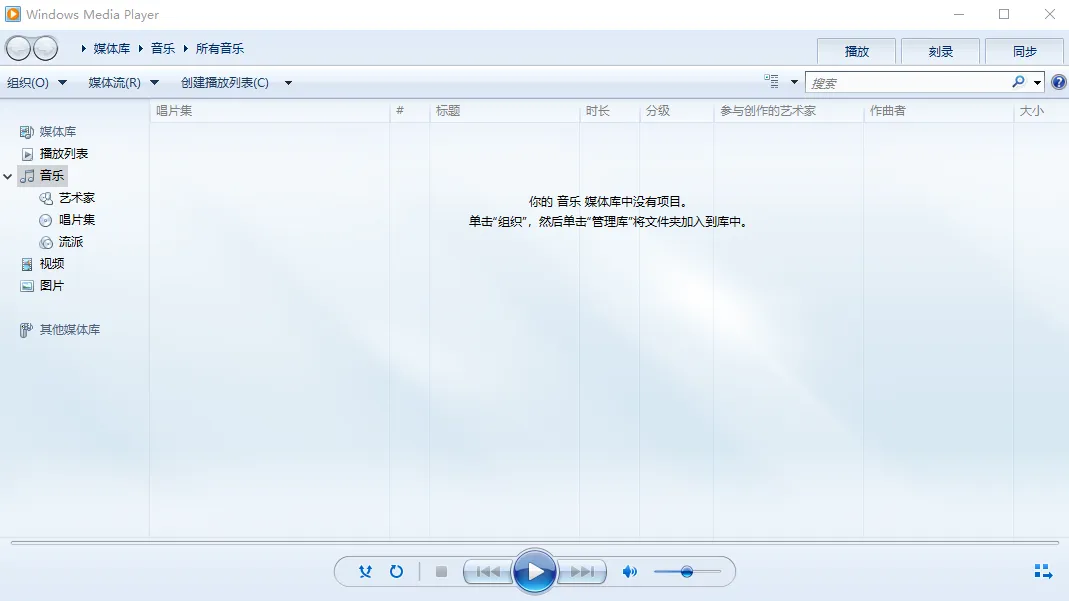Image resolution: width=1069 pixels, height=601 pixels.
Task: Mute the audio output
Action: [629, 571]
